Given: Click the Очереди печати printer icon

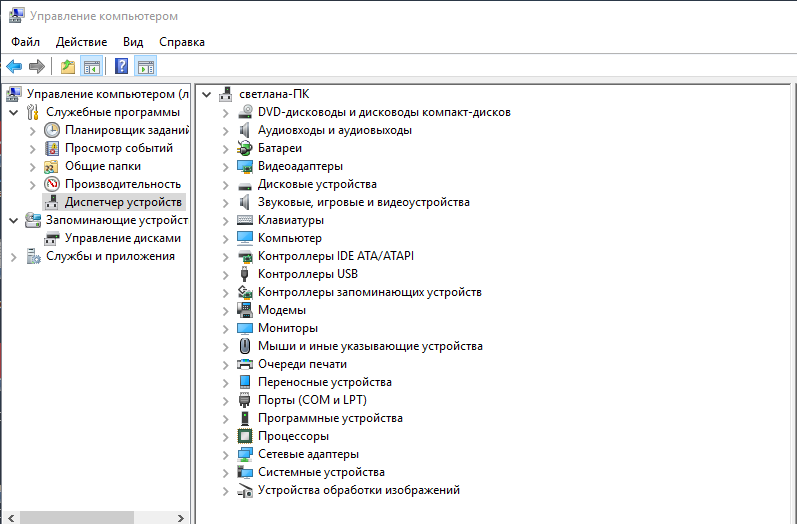Looking at the screenshot, I should 245,364.
